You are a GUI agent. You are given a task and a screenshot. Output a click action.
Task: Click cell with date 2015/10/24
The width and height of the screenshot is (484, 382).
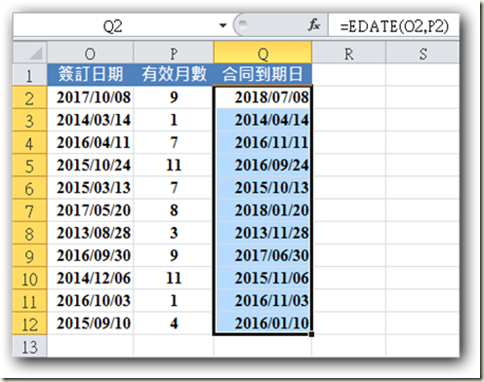[90, 165]
